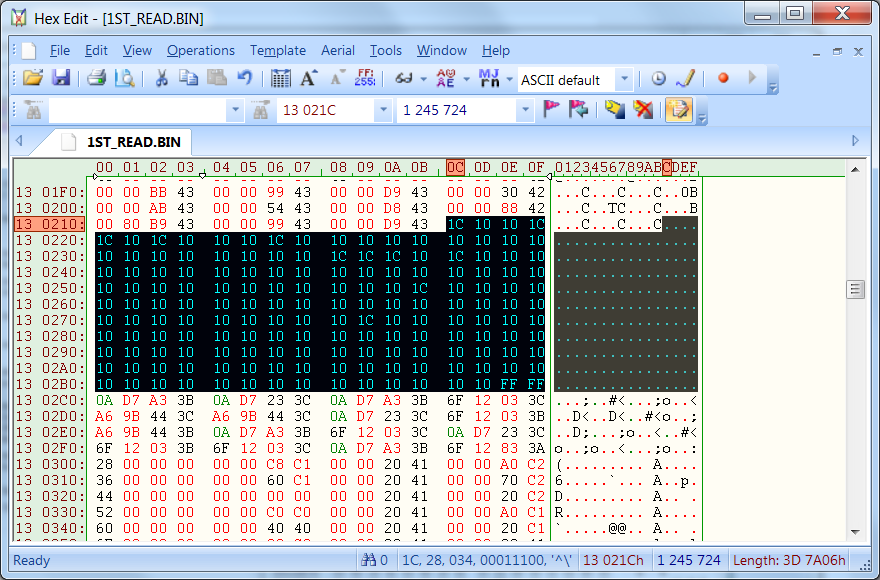Save the file with floppy disk icon

point(61,78)
